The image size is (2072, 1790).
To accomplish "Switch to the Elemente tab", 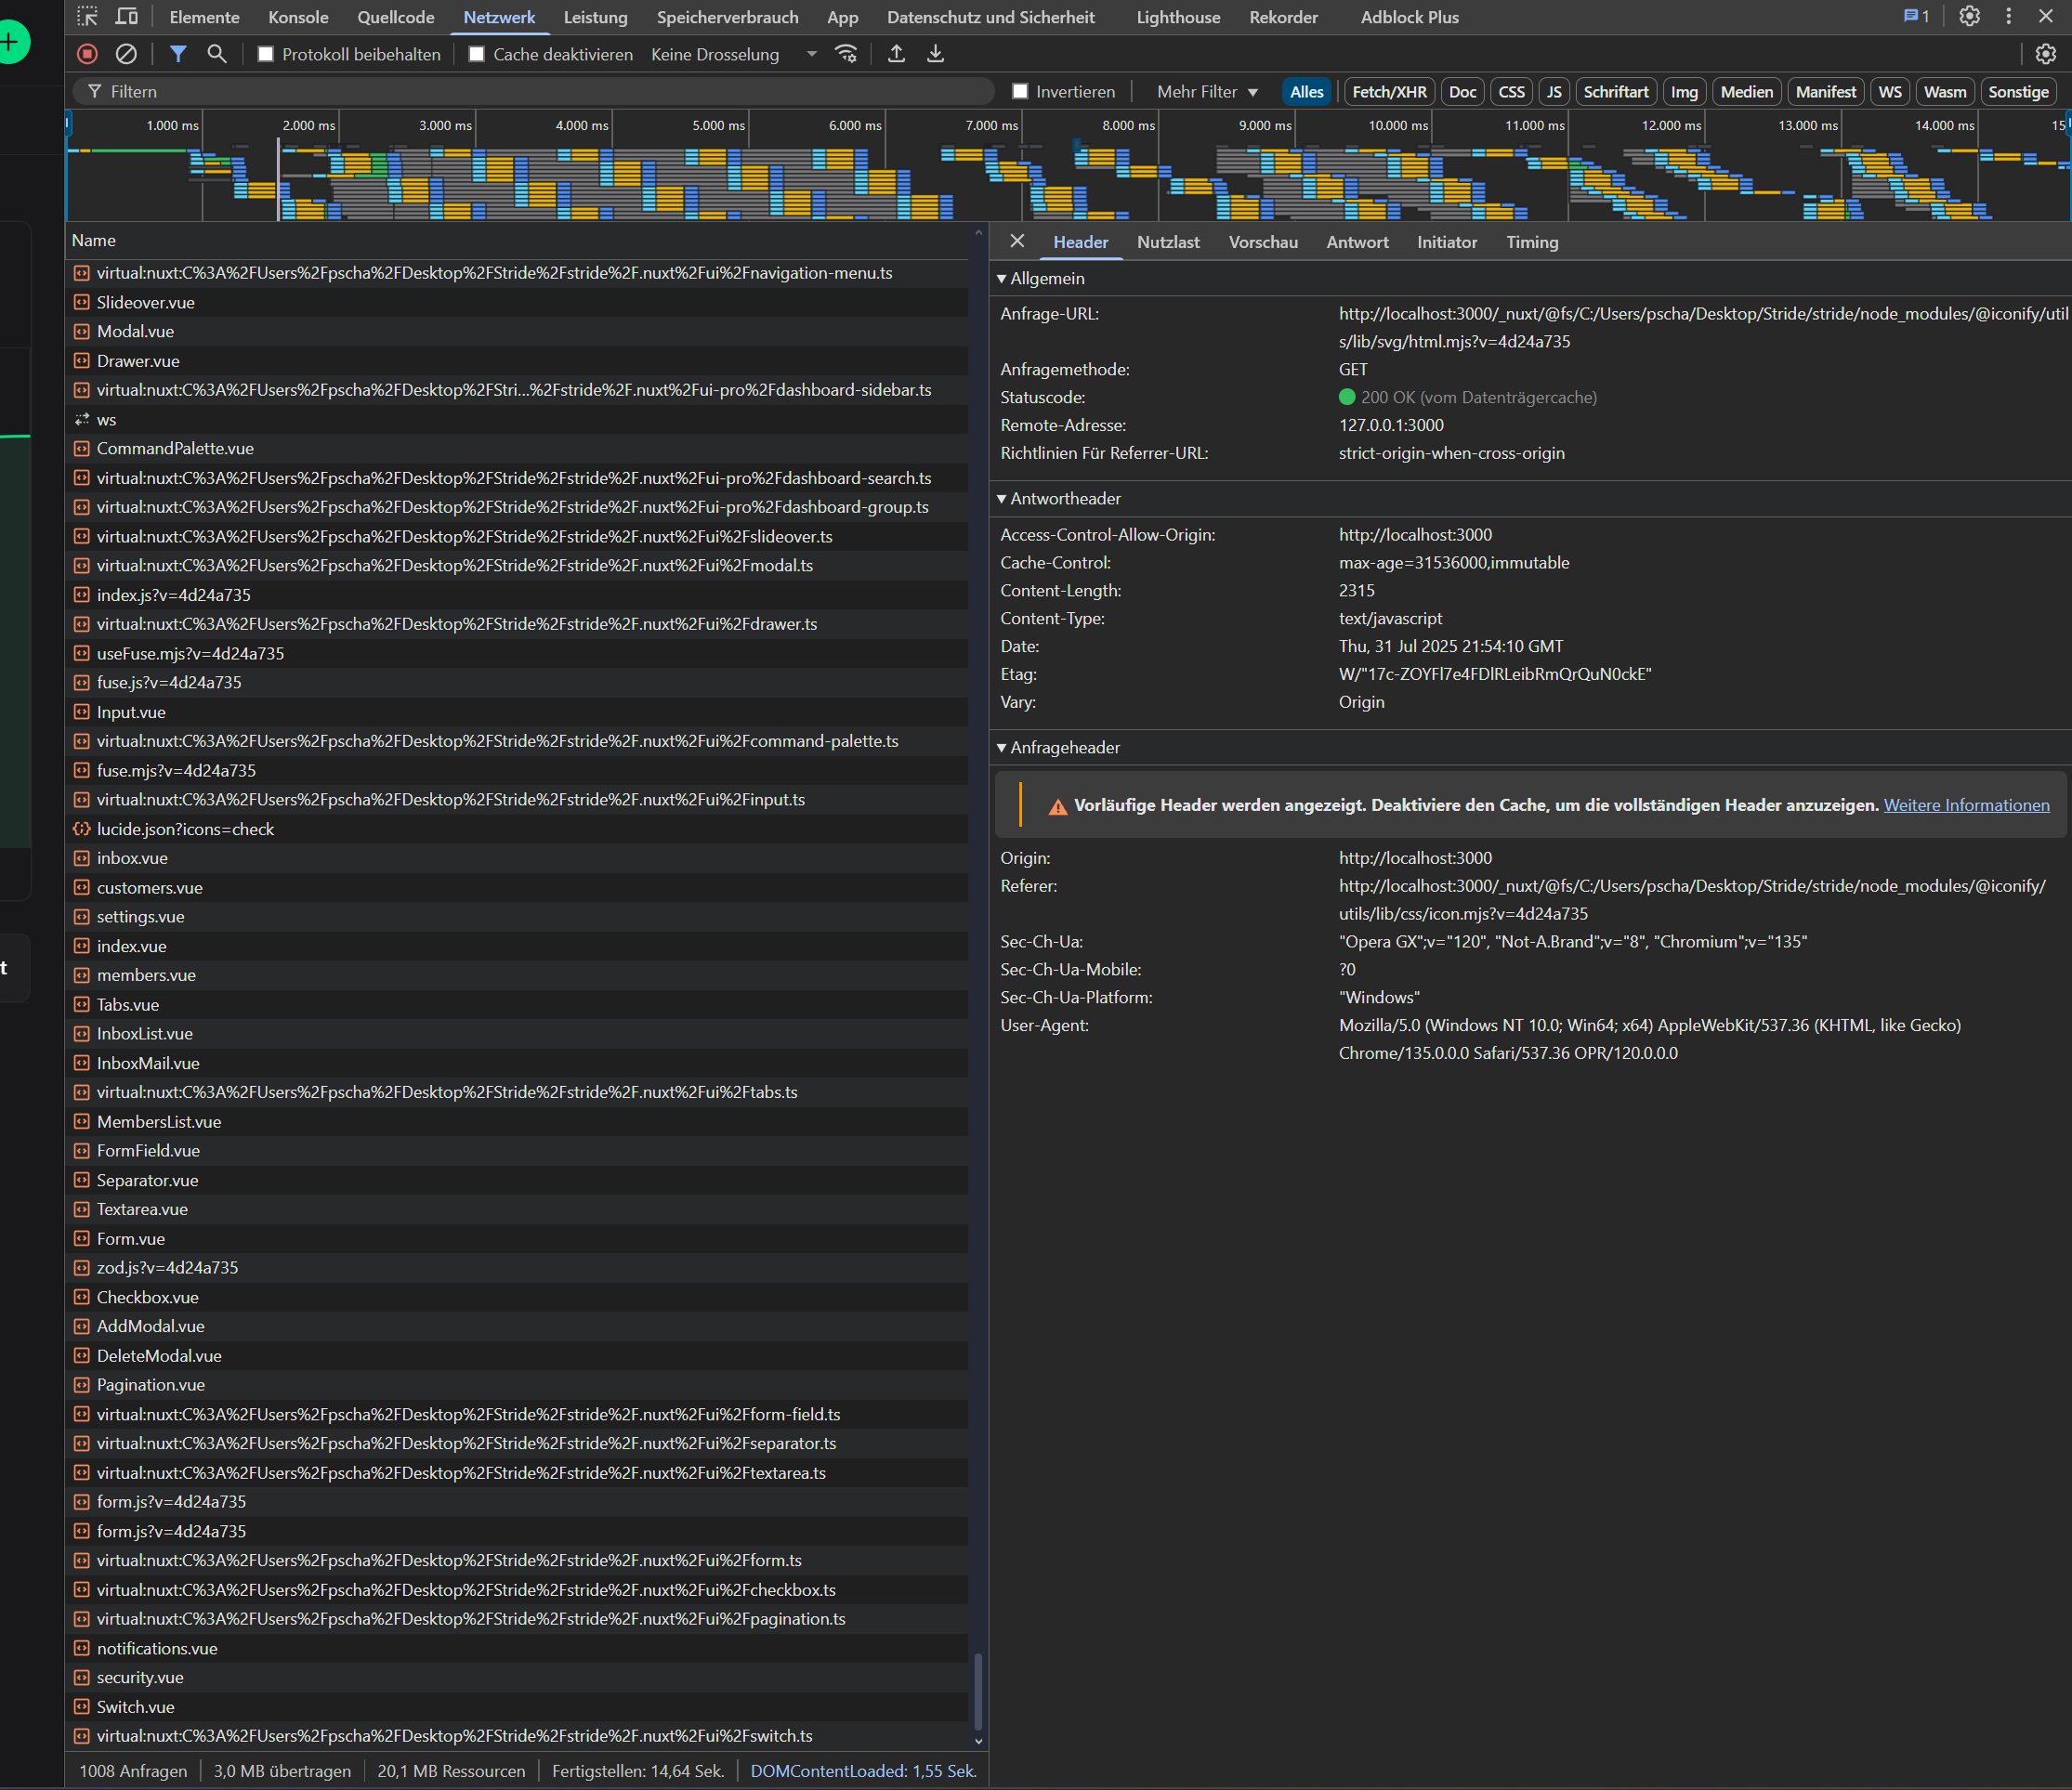I will pyautogui.click(x=204, y=17).
